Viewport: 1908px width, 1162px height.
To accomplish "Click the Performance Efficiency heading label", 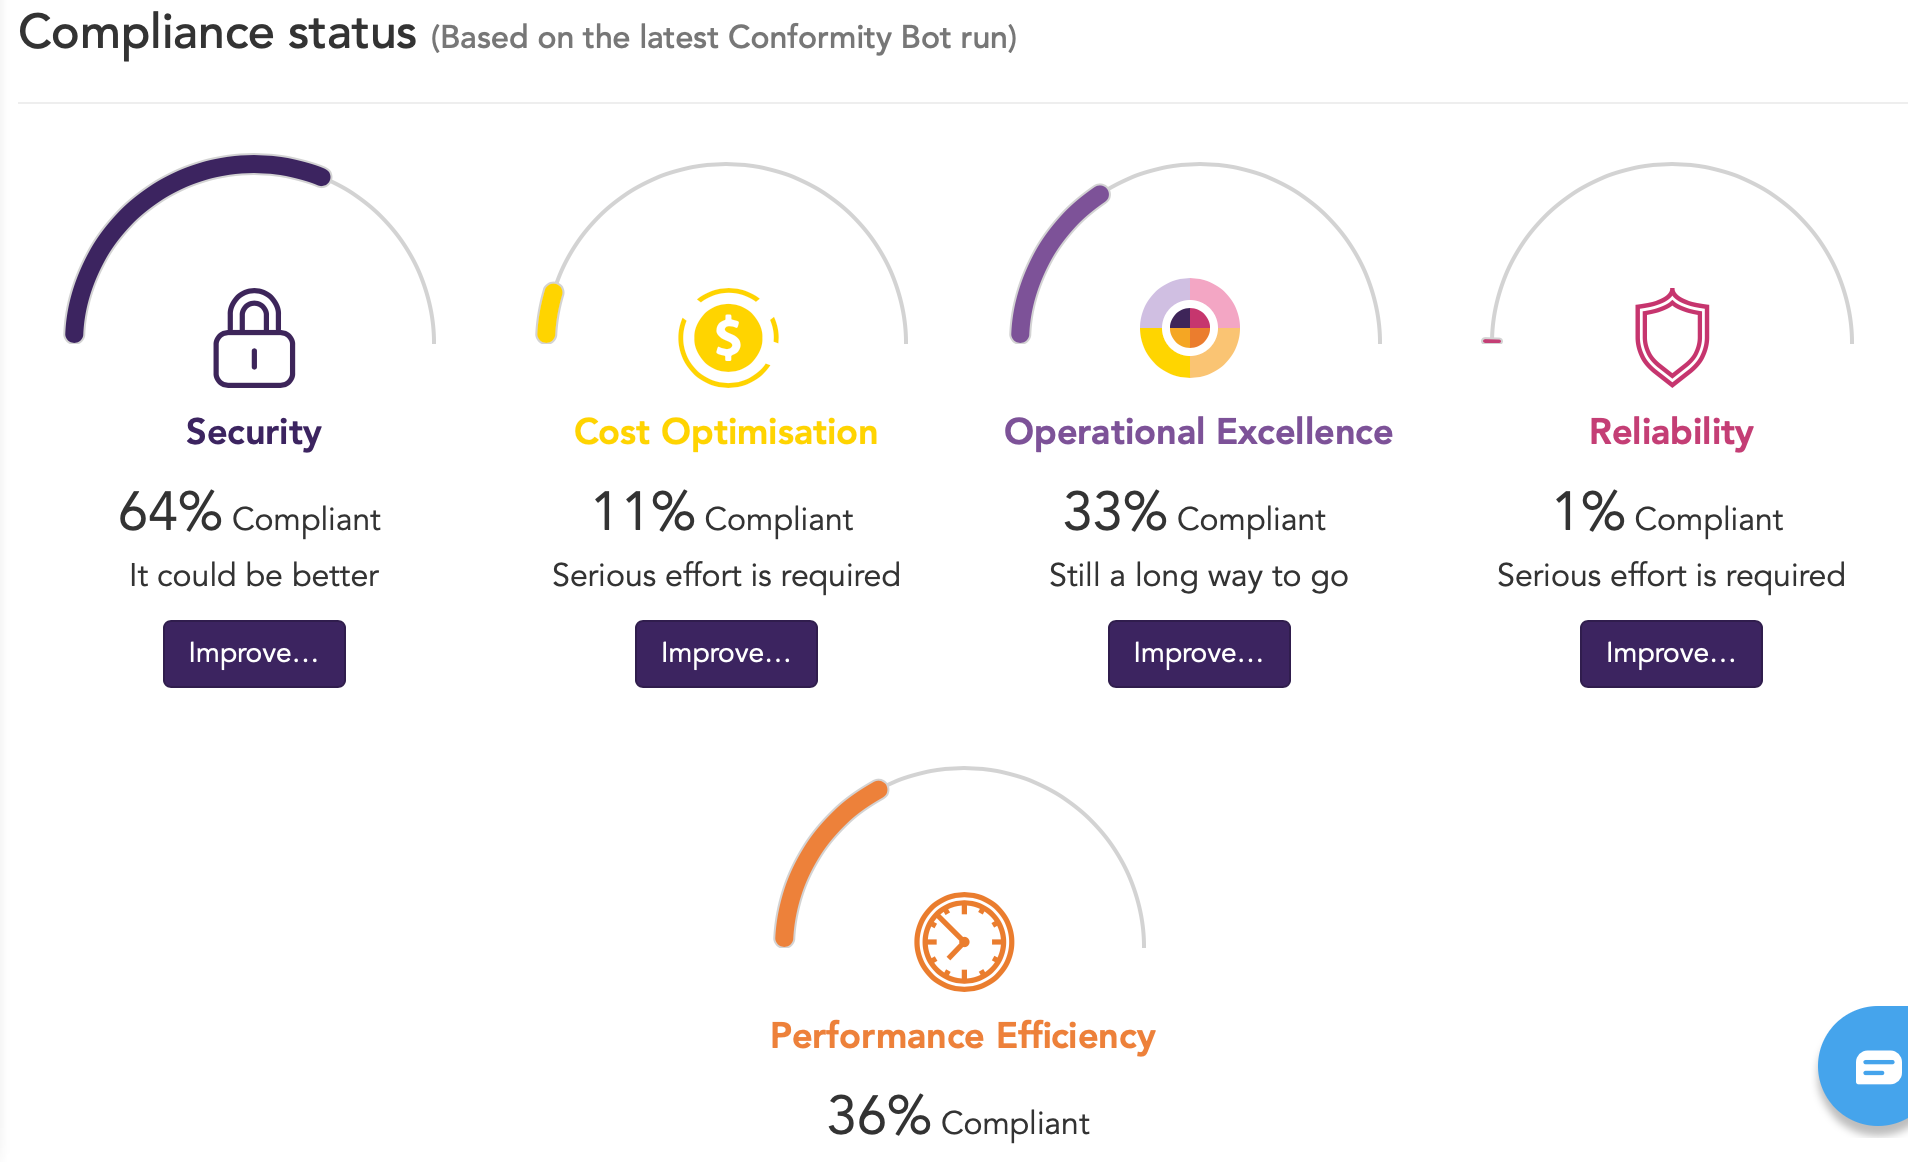I will [963, 1036].
